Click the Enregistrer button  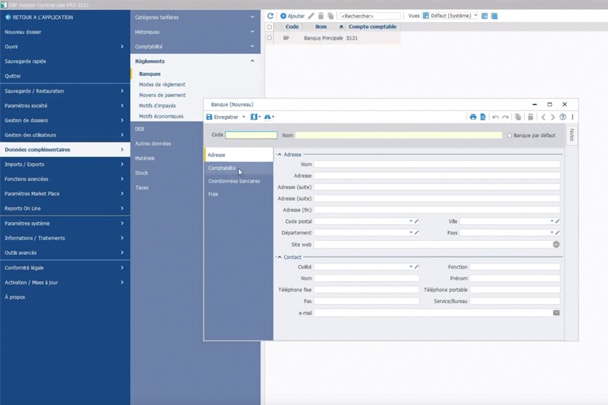tap(224, 117)
